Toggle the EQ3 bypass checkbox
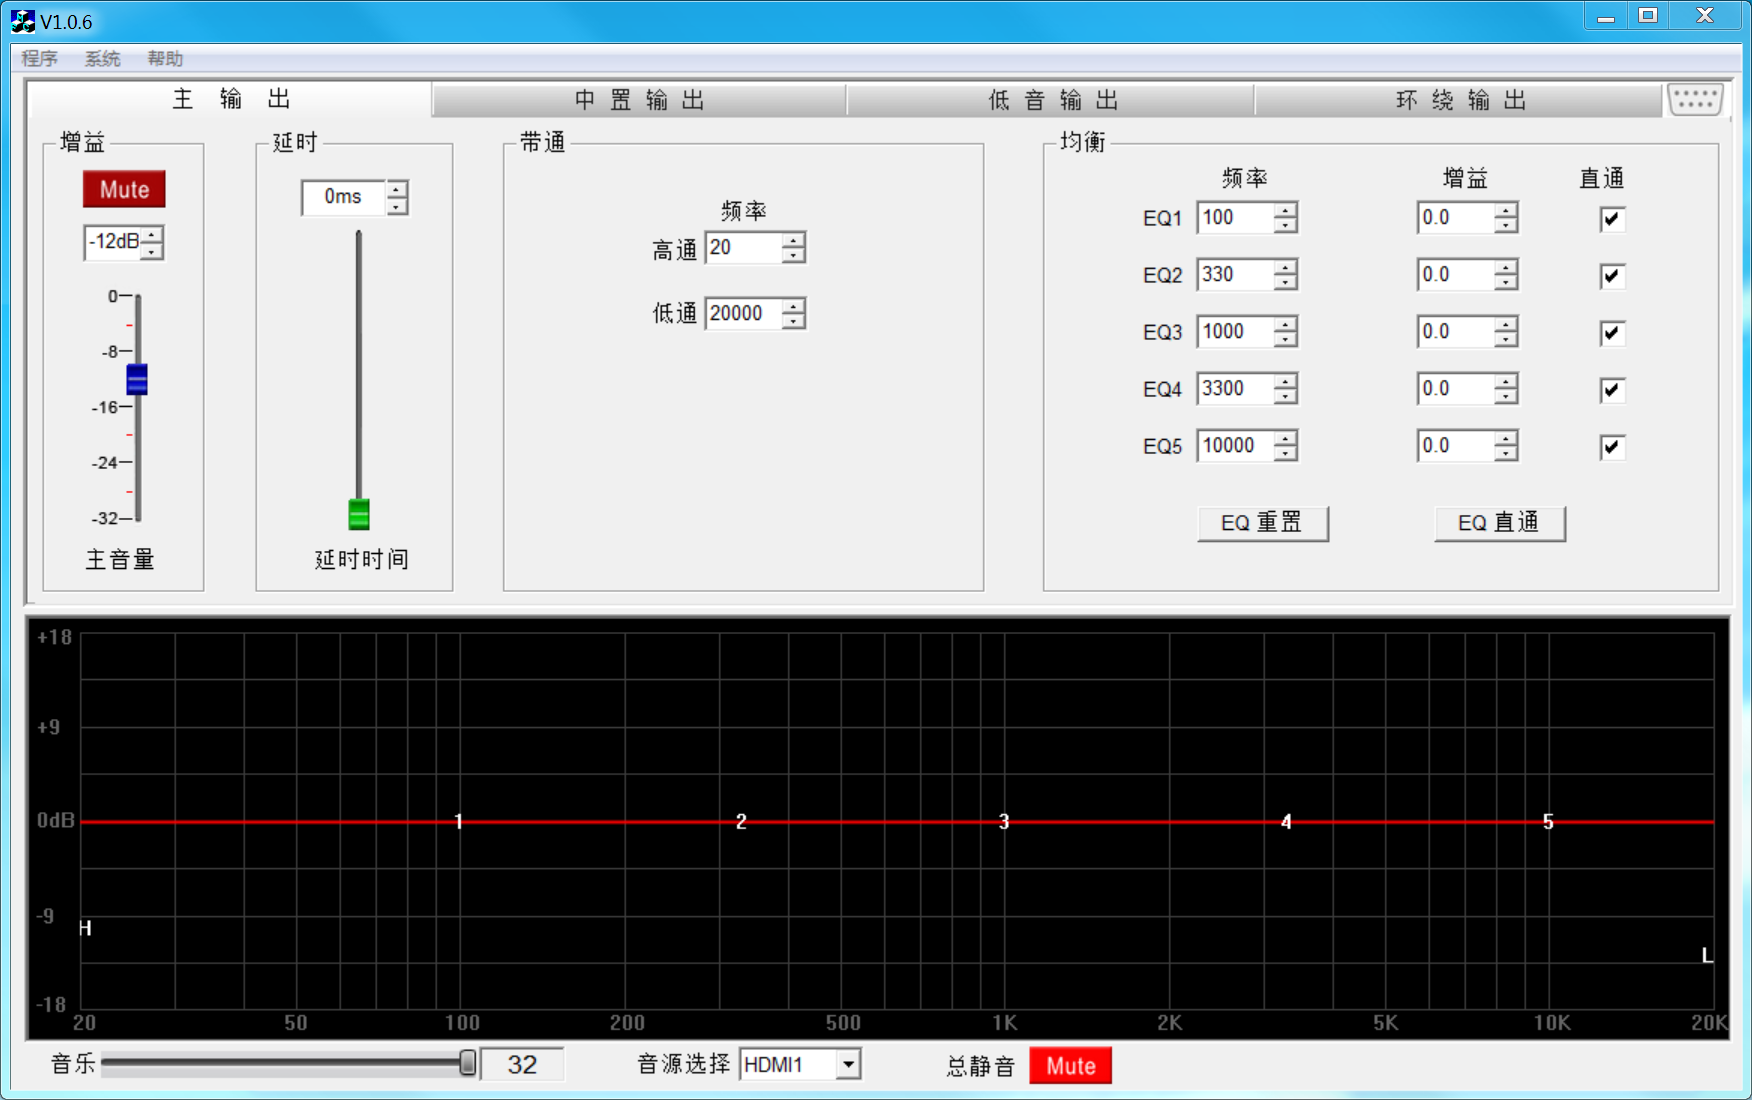The image size is (1752, 1100). [x=1611, y=333]
